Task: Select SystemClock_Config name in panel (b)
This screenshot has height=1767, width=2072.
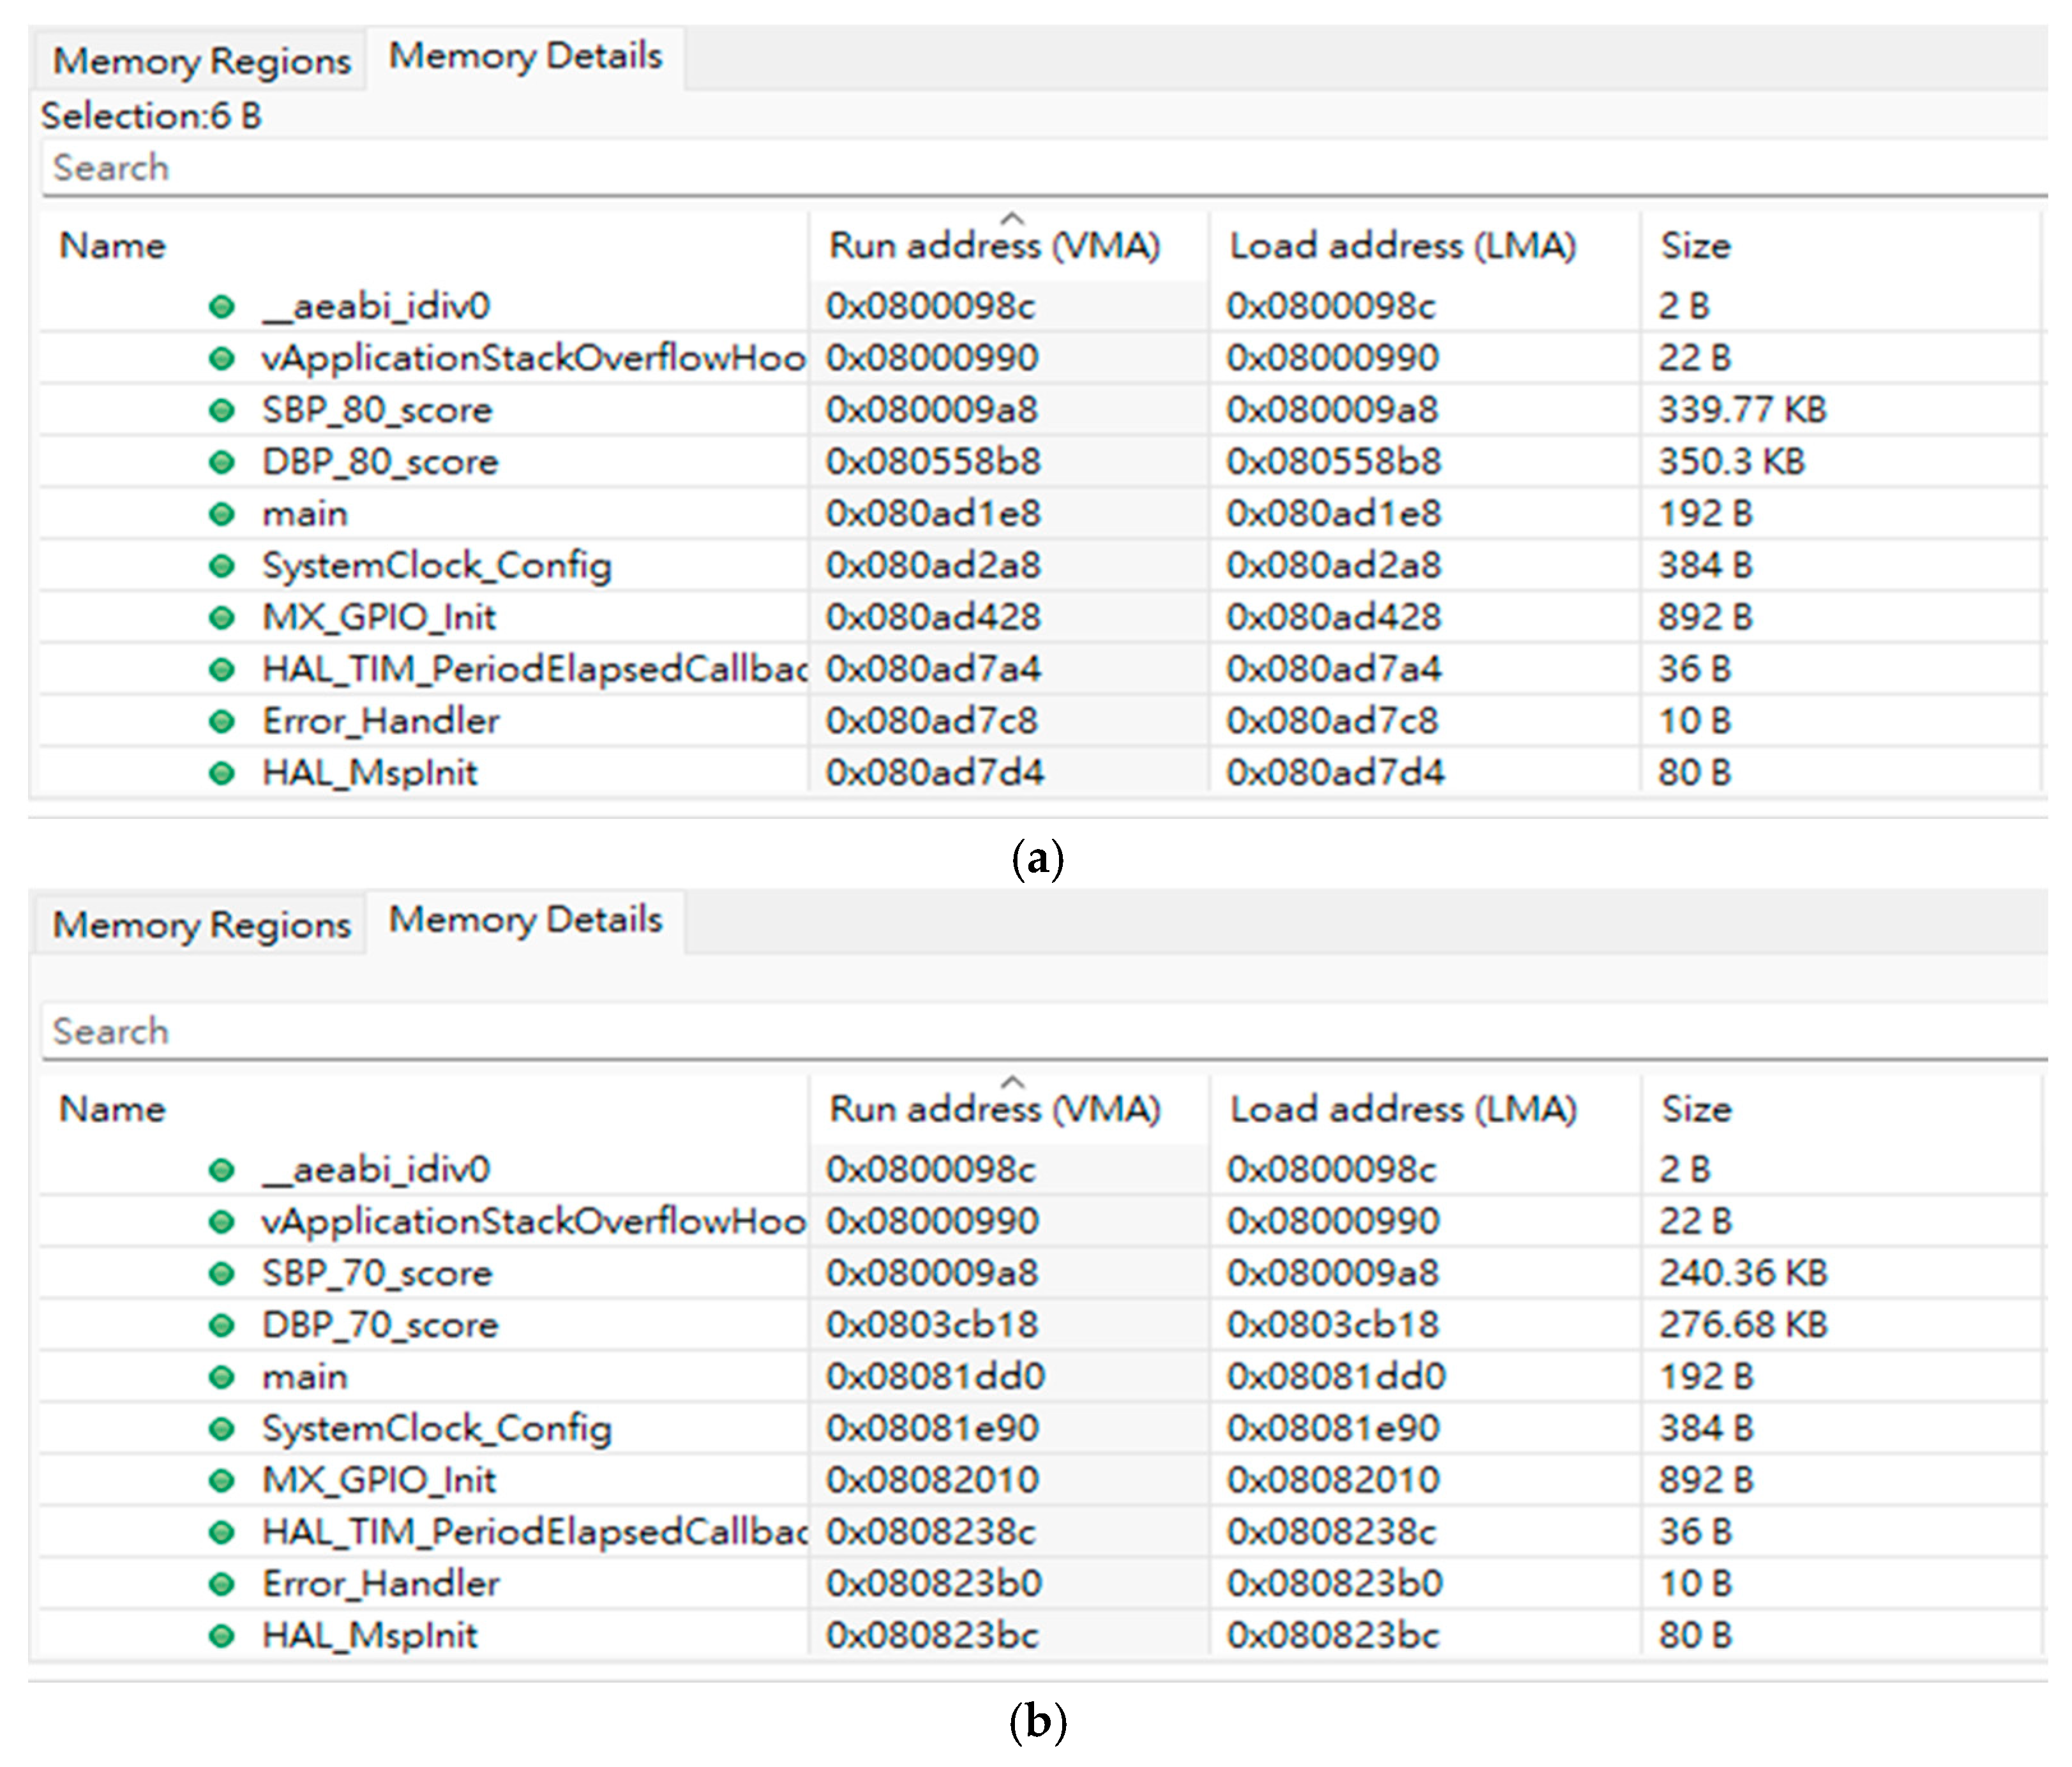Action: click(437, 1429)
